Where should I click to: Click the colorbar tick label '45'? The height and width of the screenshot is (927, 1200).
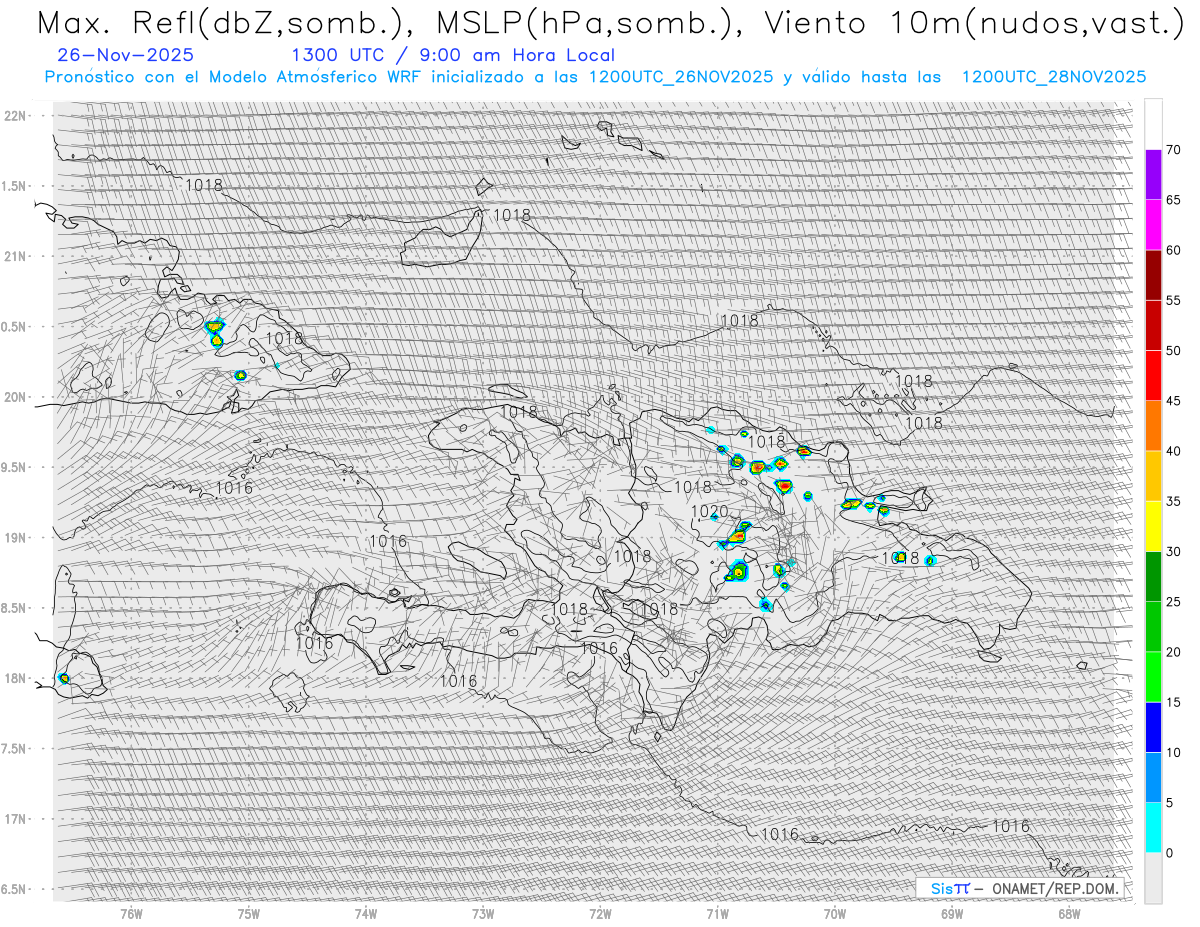1174,401
